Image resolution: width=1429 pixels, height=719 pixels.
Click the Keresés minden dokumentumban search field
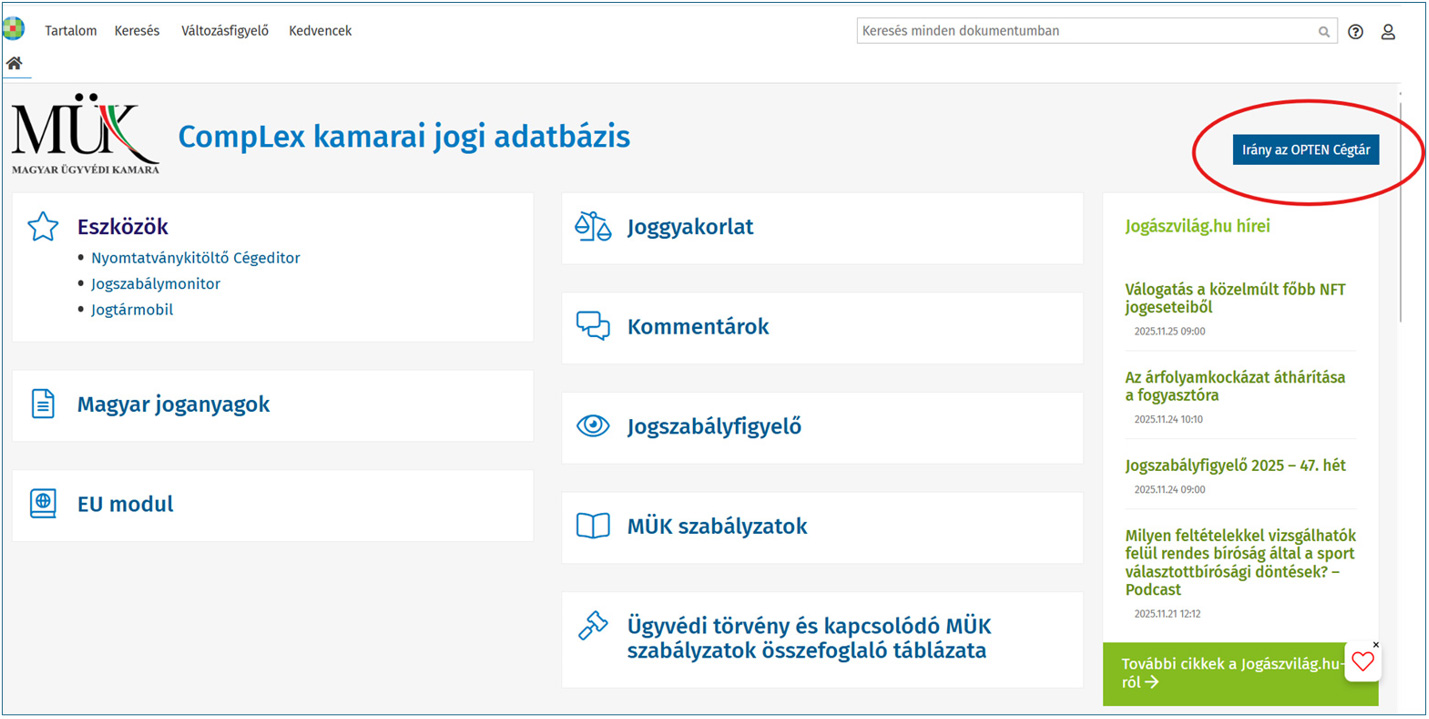pos(1085,31)
